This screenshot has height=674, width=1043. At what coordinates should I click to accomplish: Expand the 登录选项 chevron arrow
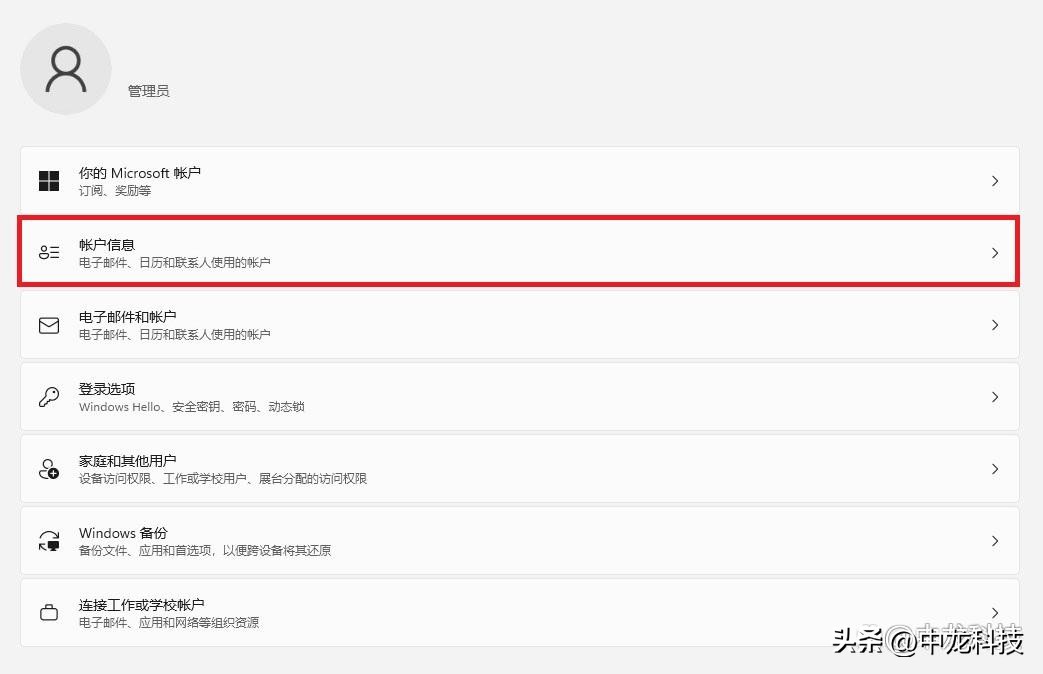(994, 396)
